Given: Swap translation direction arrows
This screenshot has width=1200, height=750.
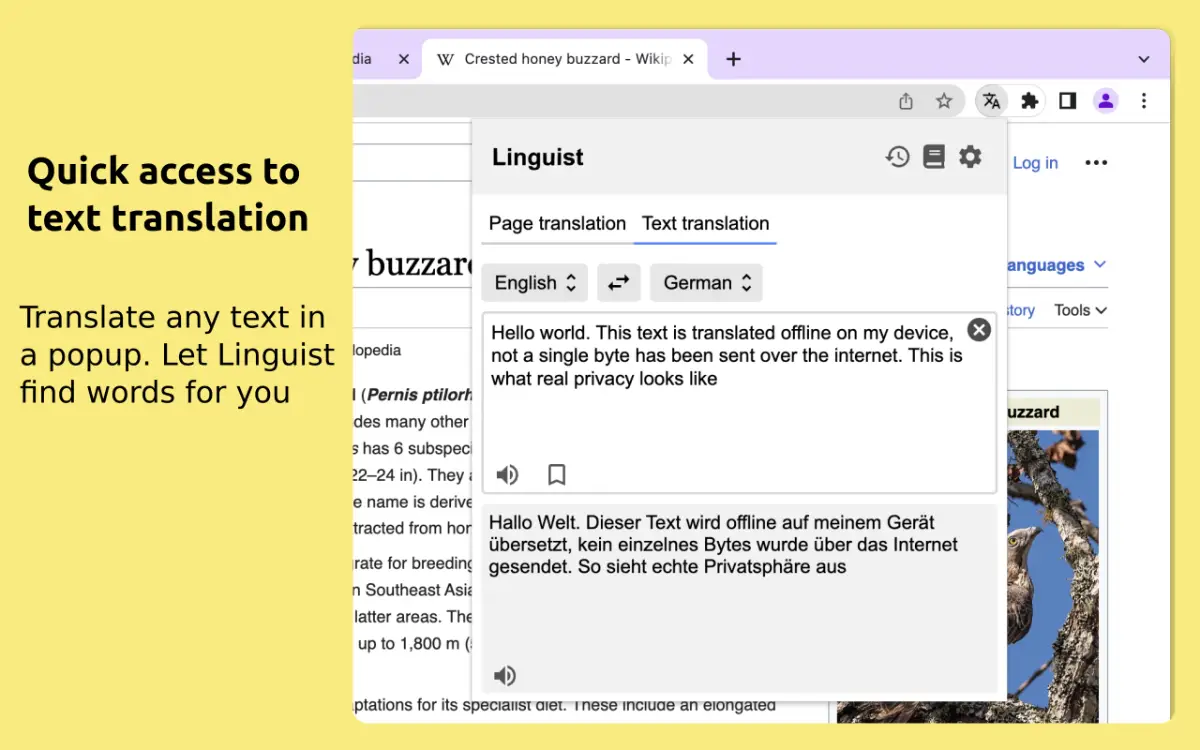Looking at the screenshot, I should pyautogui.click(x=618, y=283).
